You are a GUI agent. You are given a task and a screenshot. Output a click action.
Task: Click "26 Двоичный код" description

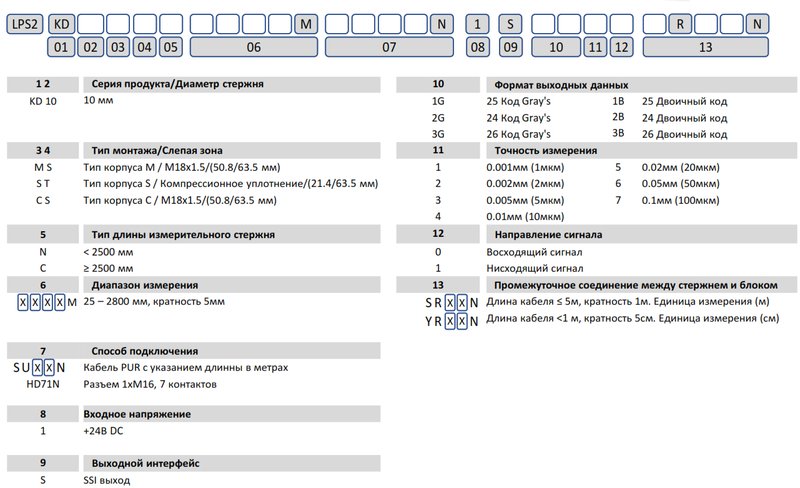click(684, 134)
